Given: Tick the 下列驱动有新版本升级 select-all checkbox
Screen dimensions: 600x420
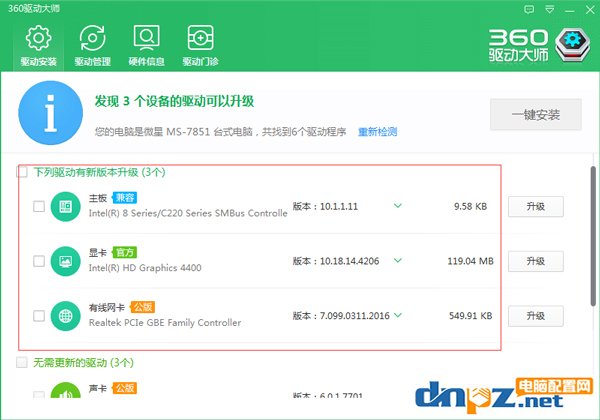Looking at the screenshot, I should (22, 172).
